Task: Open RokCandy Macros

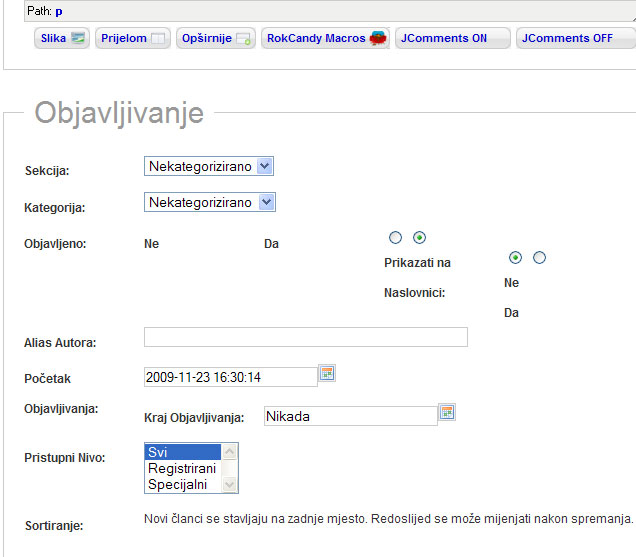Action: click(325, 38)
